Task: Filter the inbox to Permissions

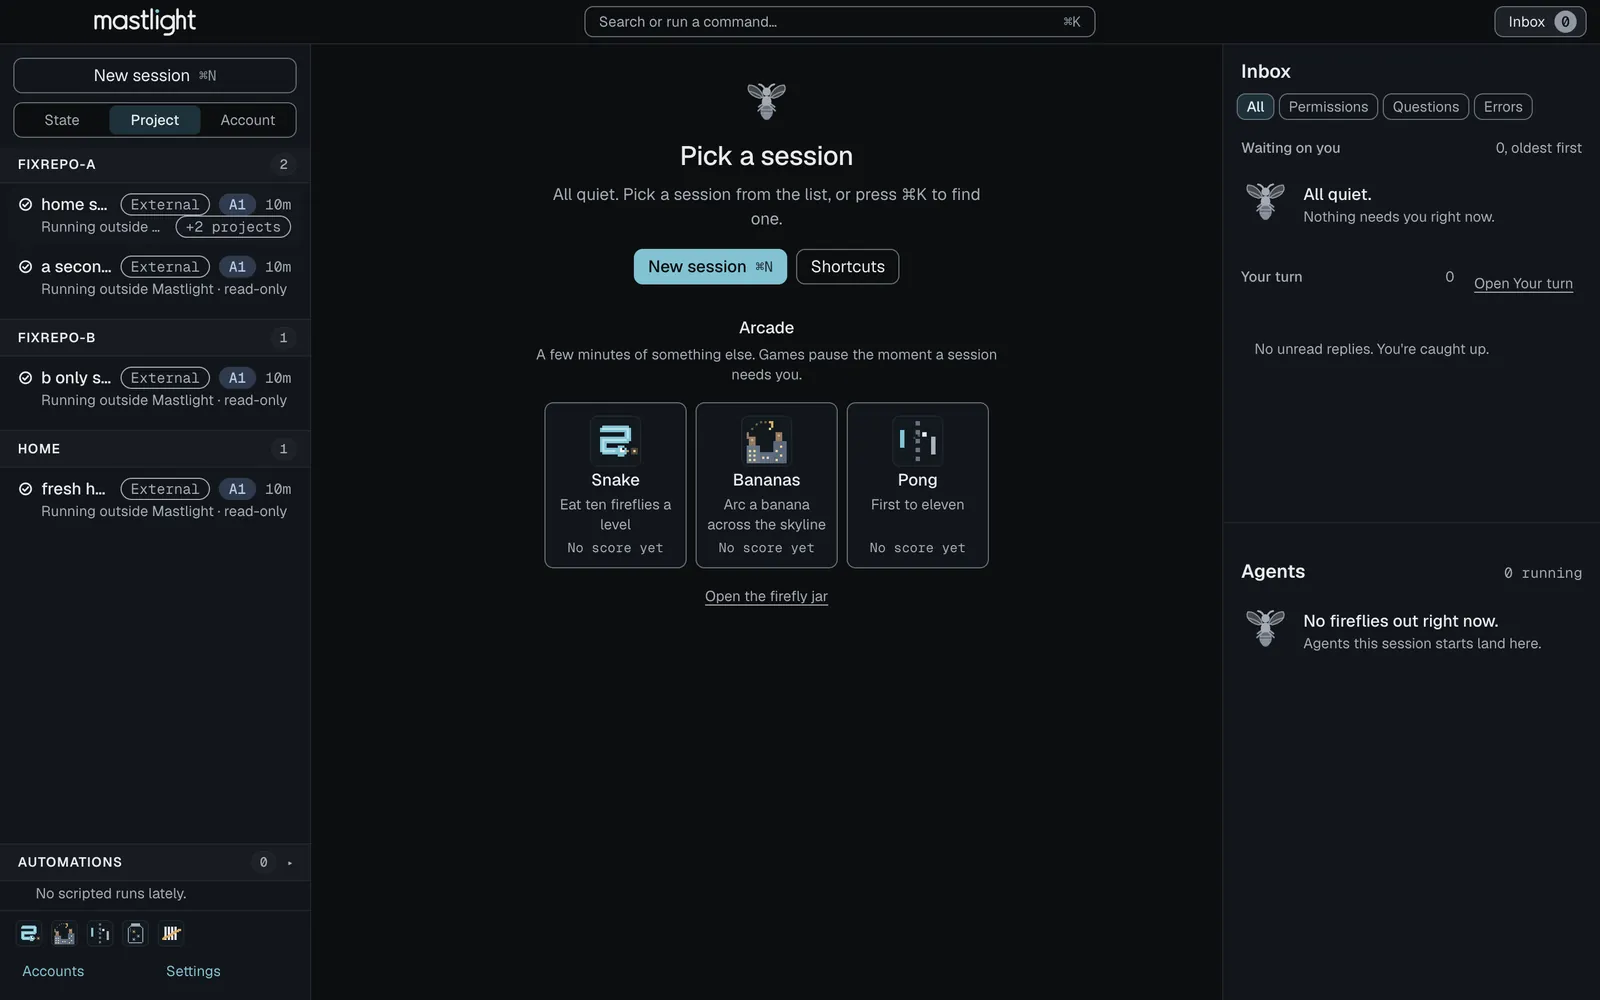Action: [x=1328, y=107]
